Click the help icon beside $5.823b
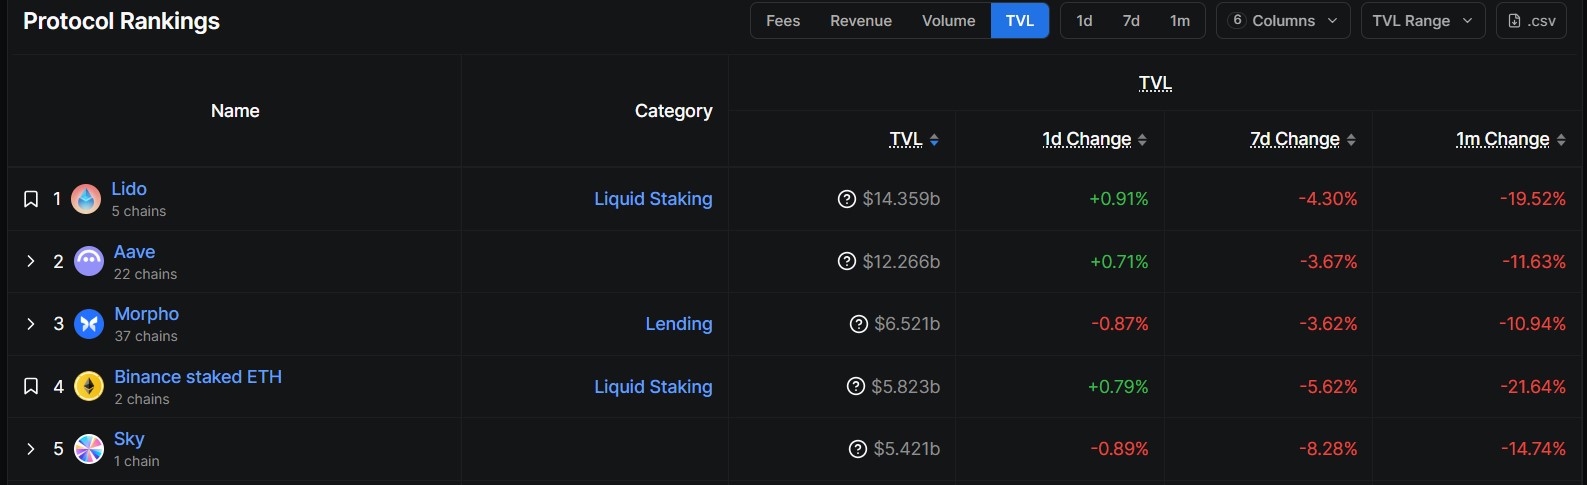The height and width of the screenshot is (485, 1587). click(855, 386)
